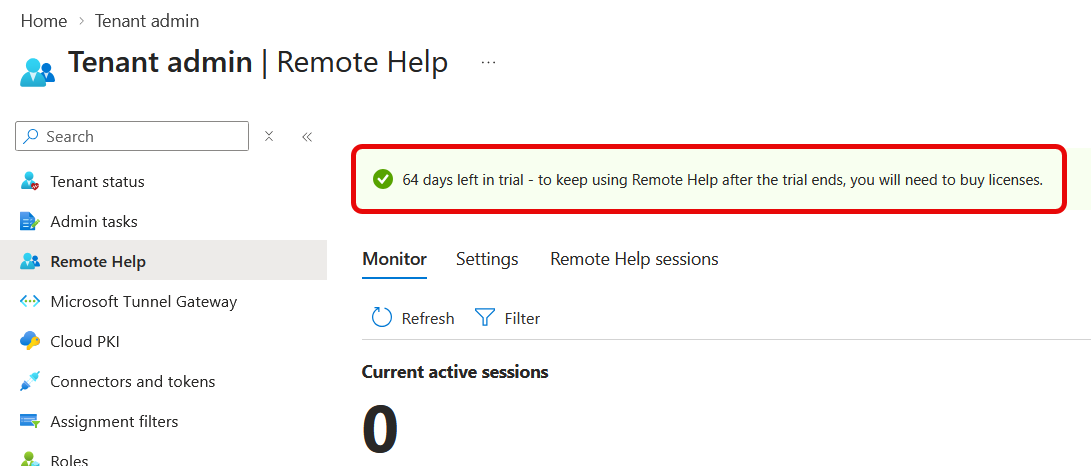The image size is (1091, 466).
Task: Click the green checkmark trial status icon
Action: [x=383, y=180]
